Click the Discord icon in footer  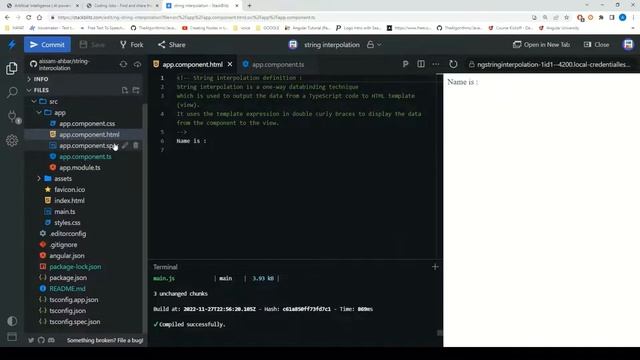tap(51, 340)
